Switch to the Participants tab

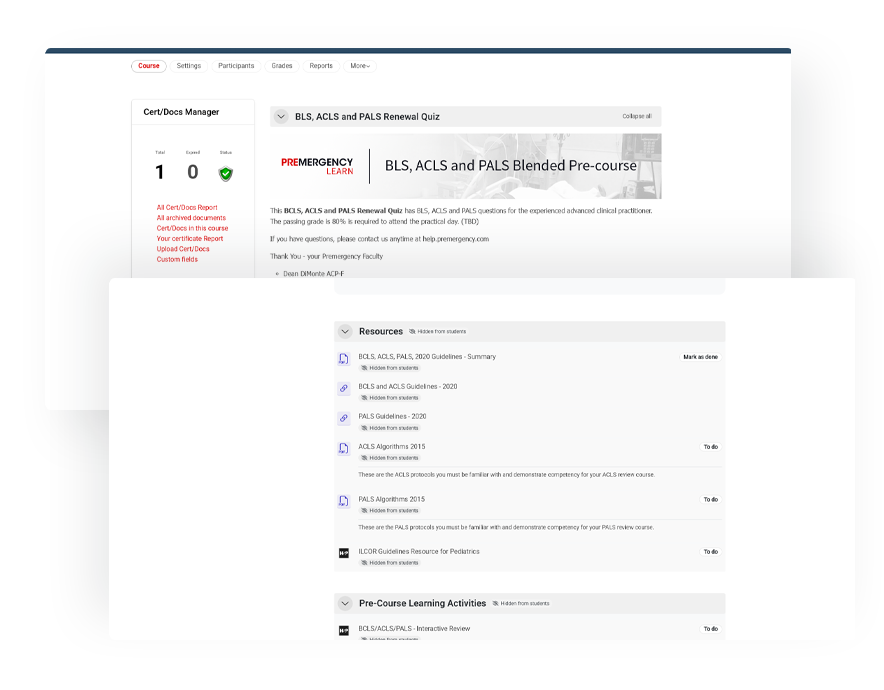point(236,66)
